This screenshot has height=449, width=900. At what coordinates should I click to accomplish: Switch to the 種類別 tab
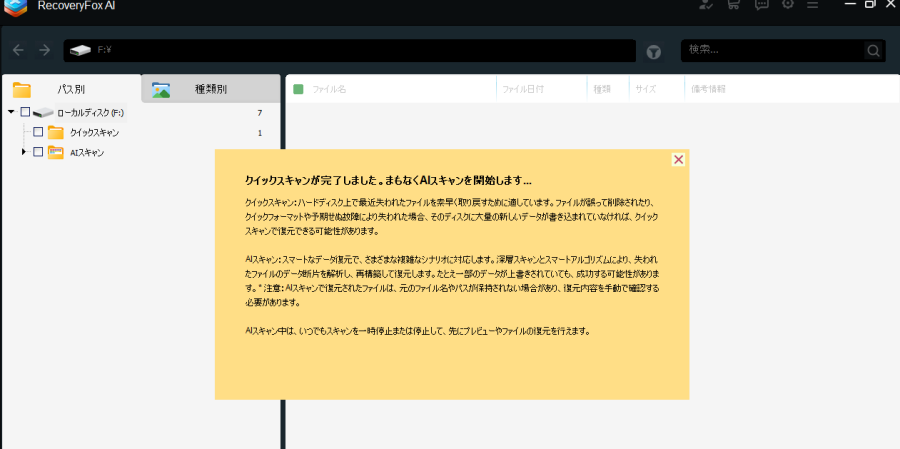(211, 89)
